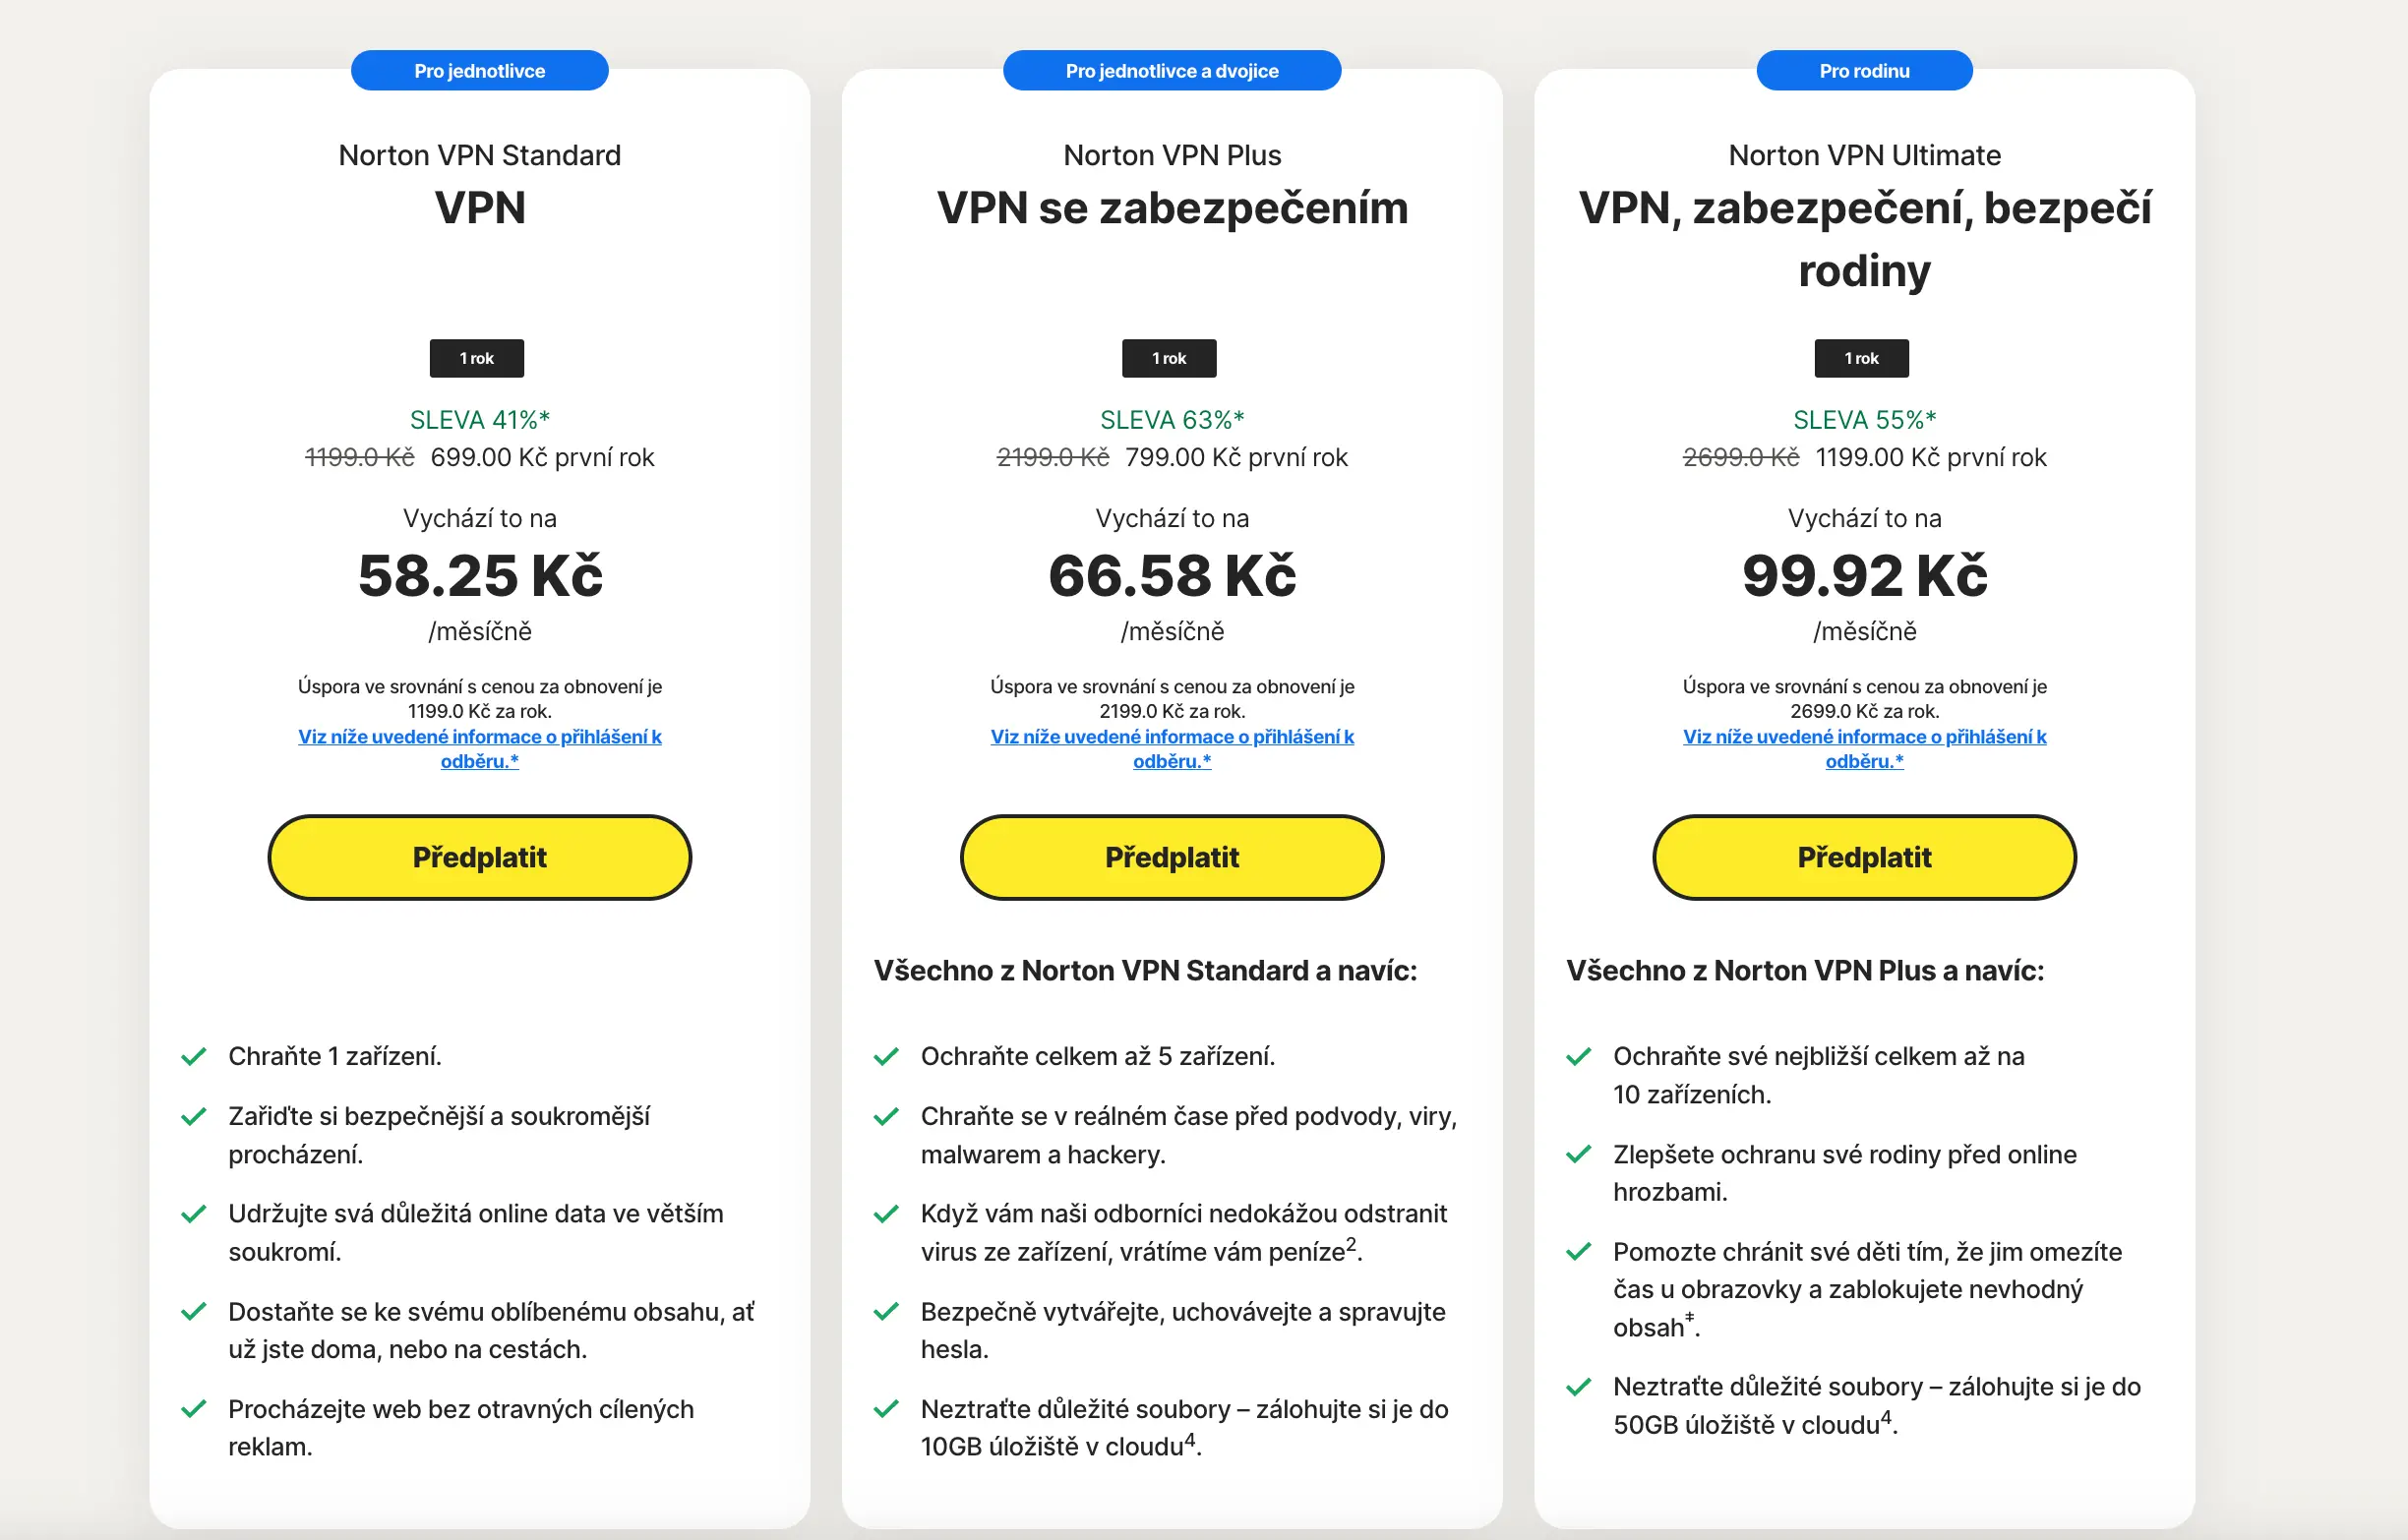The height and width of the screenshot is (1540, 2408).
Task: Click checkmark next to Procházejte web bez reklam
Action: click(x=193, y=1409)
